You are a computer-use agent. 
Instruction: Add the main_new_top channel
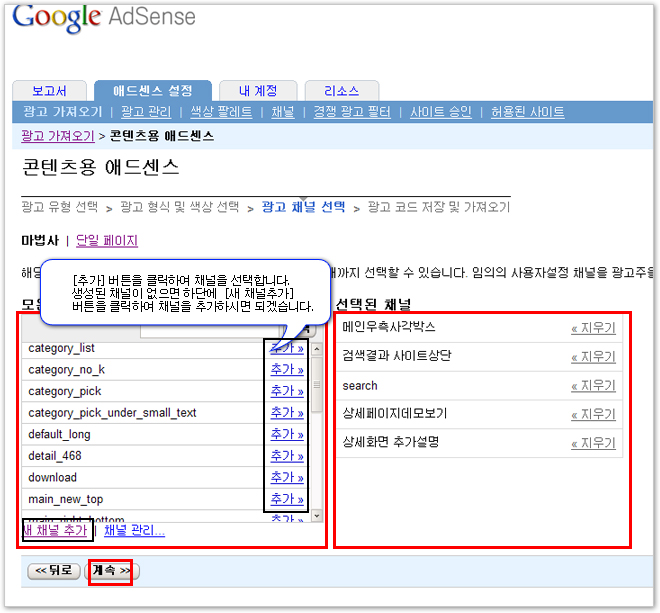[x=287, y=499]
